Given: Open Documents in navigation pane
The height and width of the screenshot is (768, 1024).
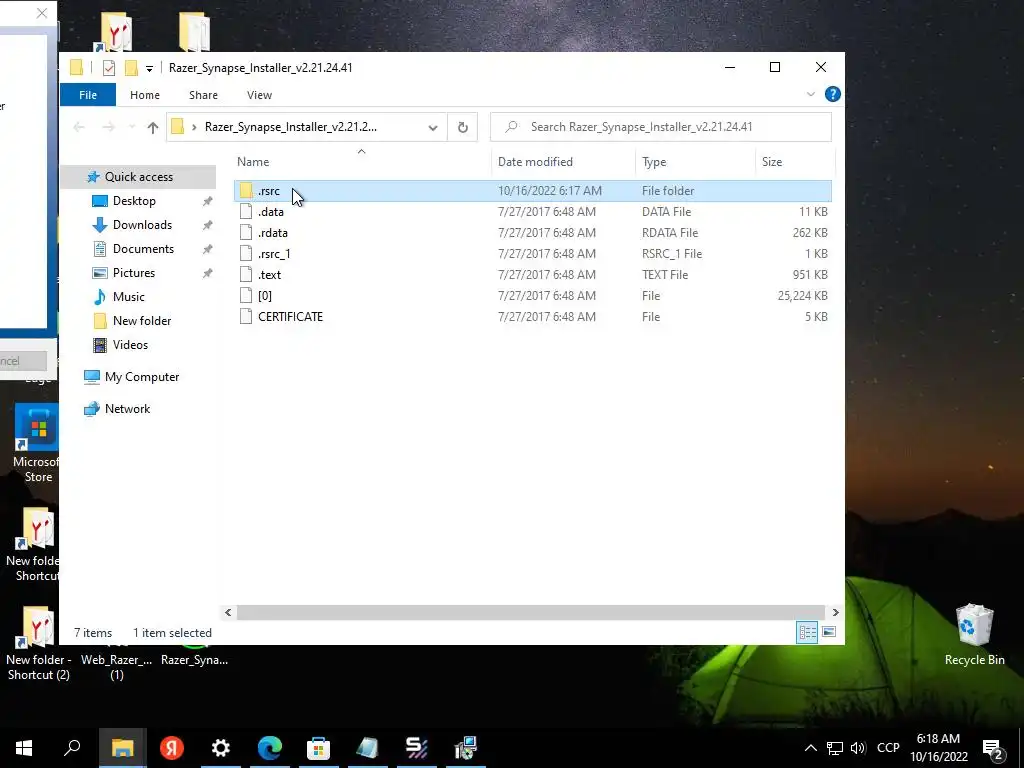Looking at the screenshot, I should pos(143,249).
